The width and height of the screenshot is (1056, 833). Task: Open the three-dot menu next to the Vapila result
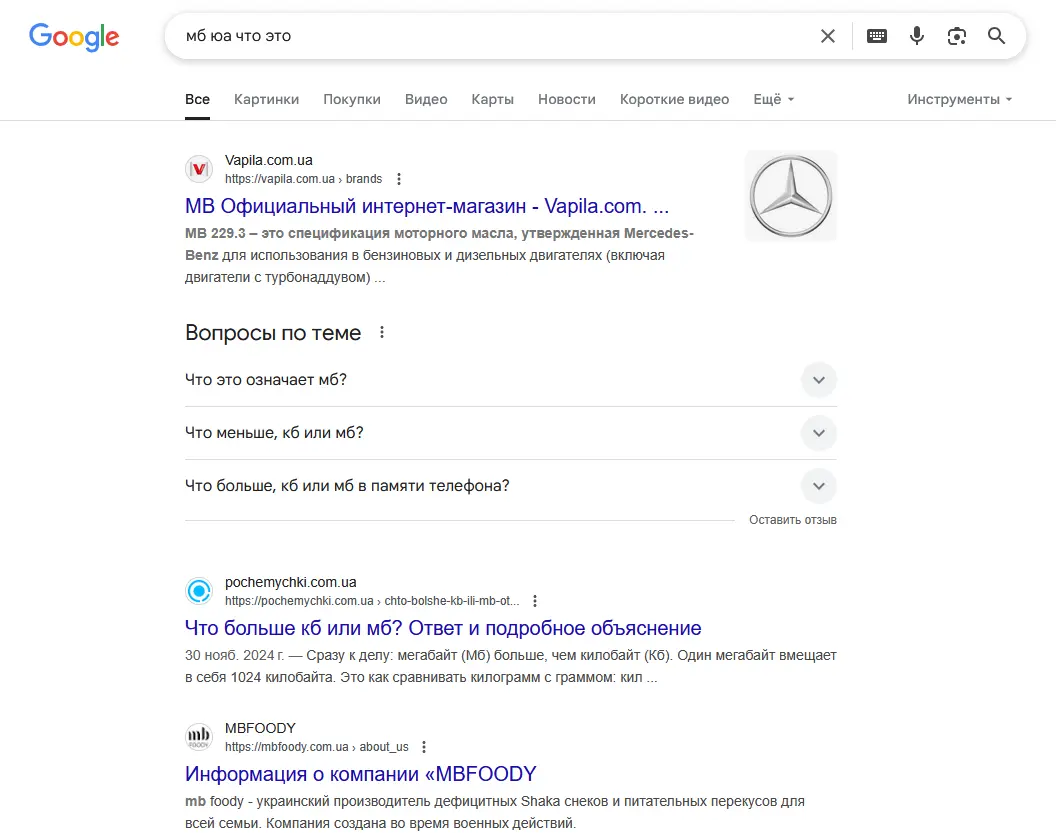click(x=399, y=179)
